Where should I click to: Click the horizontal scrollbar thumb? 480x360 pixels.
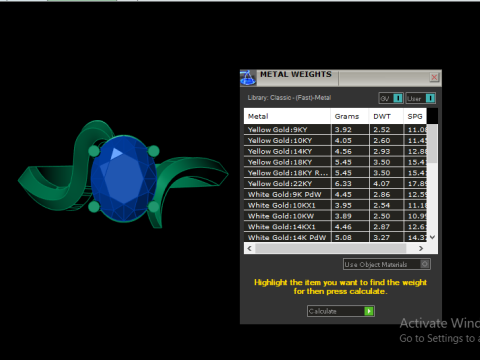pyautogui.click(x=331, y=248)
